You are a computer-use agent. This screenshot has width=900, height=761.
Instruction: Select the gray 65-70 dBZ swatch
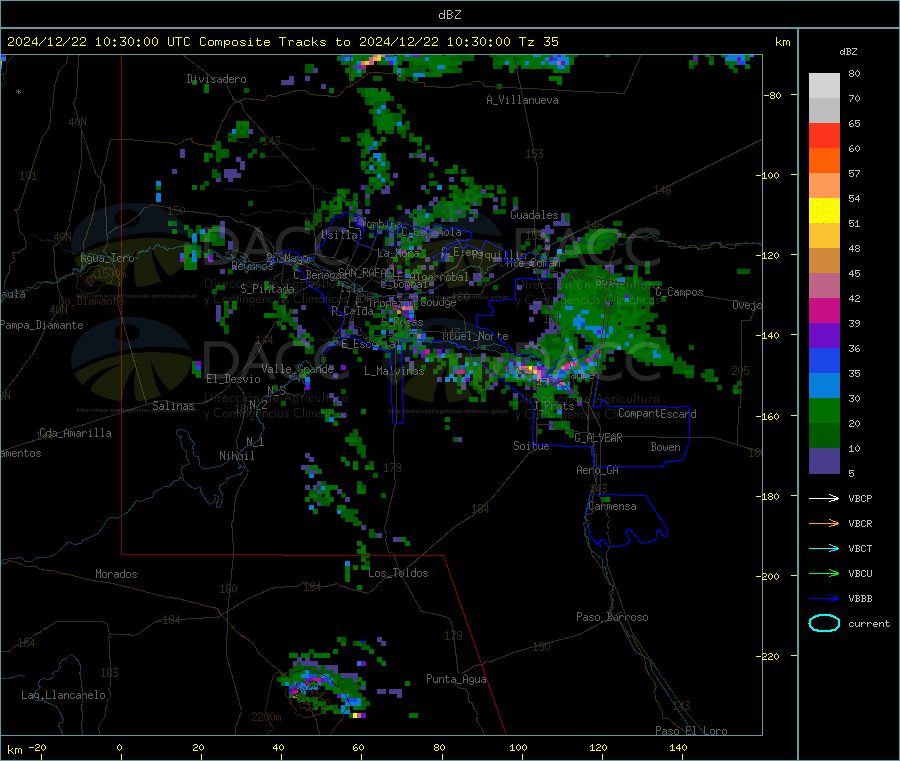824,111
